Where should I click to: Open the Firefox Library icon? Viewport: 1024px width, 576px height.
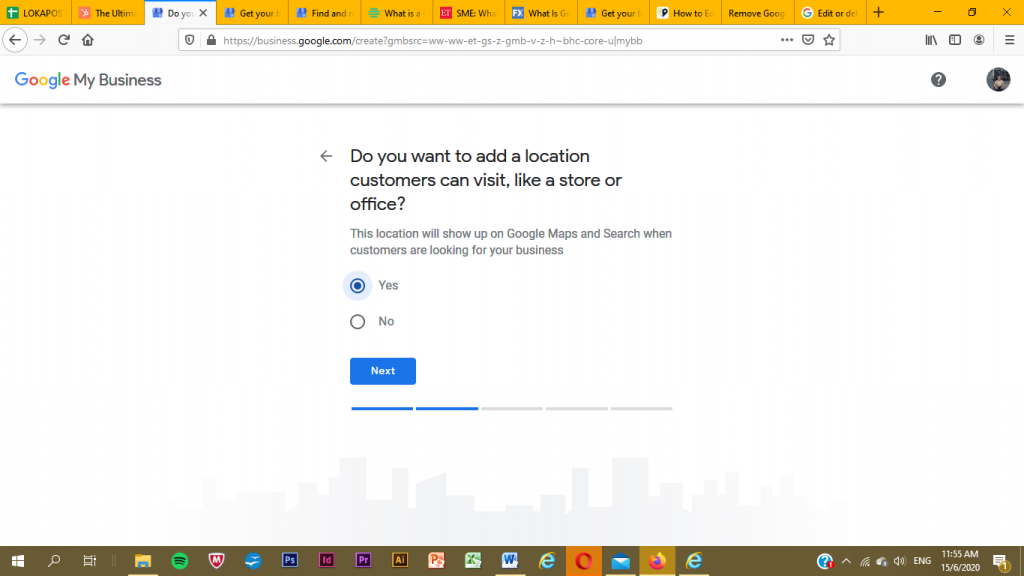(931, 40)
